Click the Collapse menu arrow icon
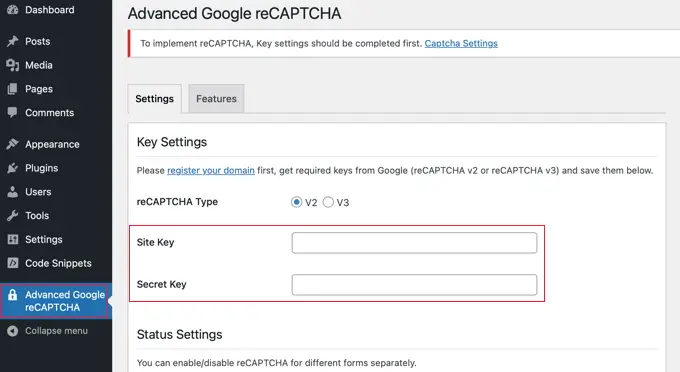 tap(13, 331)
